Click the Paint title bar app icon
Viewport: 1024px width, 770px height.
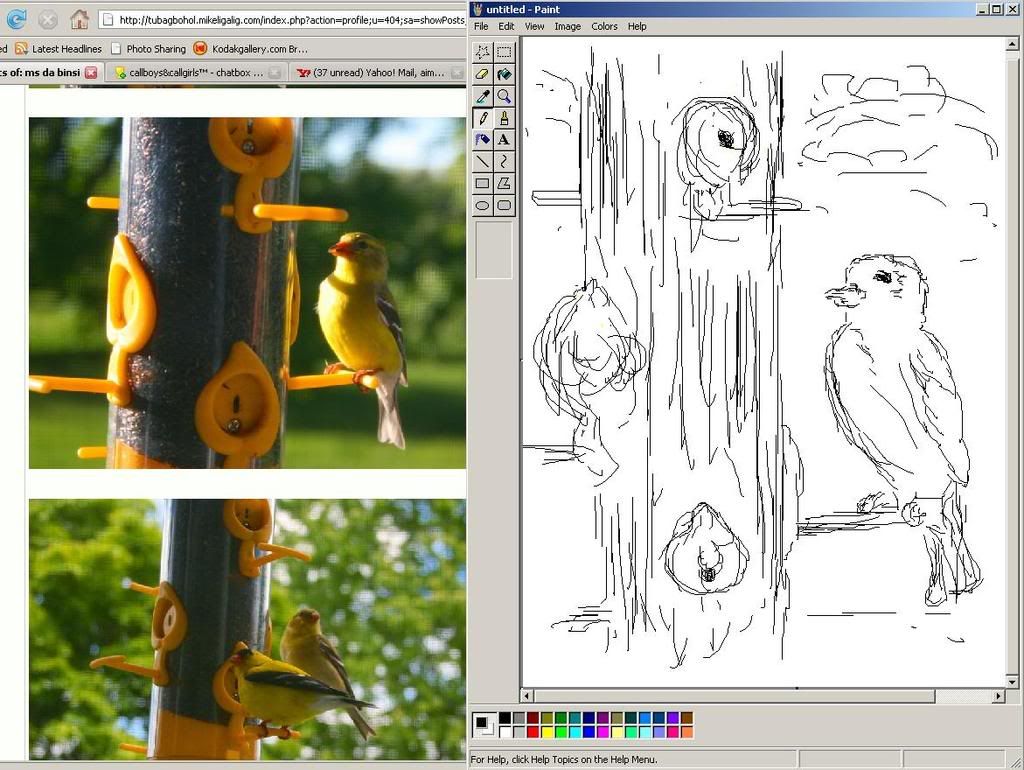tap(478, 9)
